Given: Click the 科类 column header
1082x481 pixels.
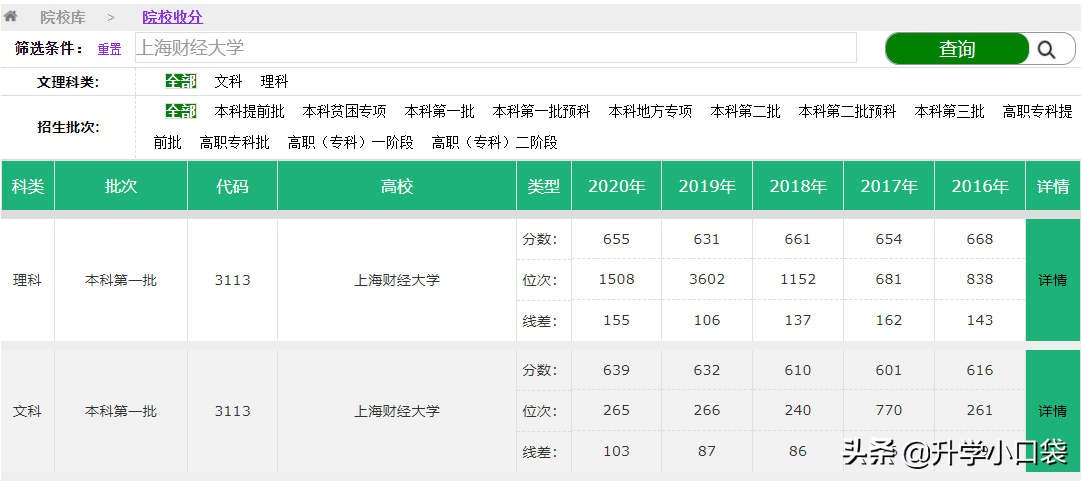Looking at the screenshot, I should click(x=28, y=186).
